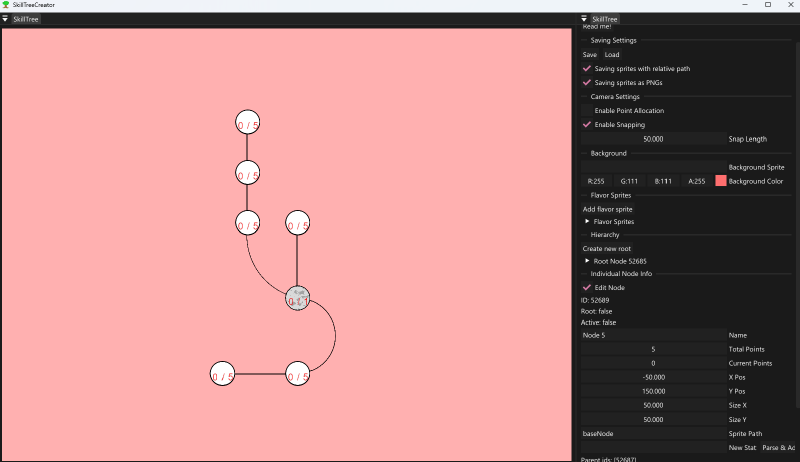Click the SkillTreeCreator app icon in title bar

click(x=6, y=5)
